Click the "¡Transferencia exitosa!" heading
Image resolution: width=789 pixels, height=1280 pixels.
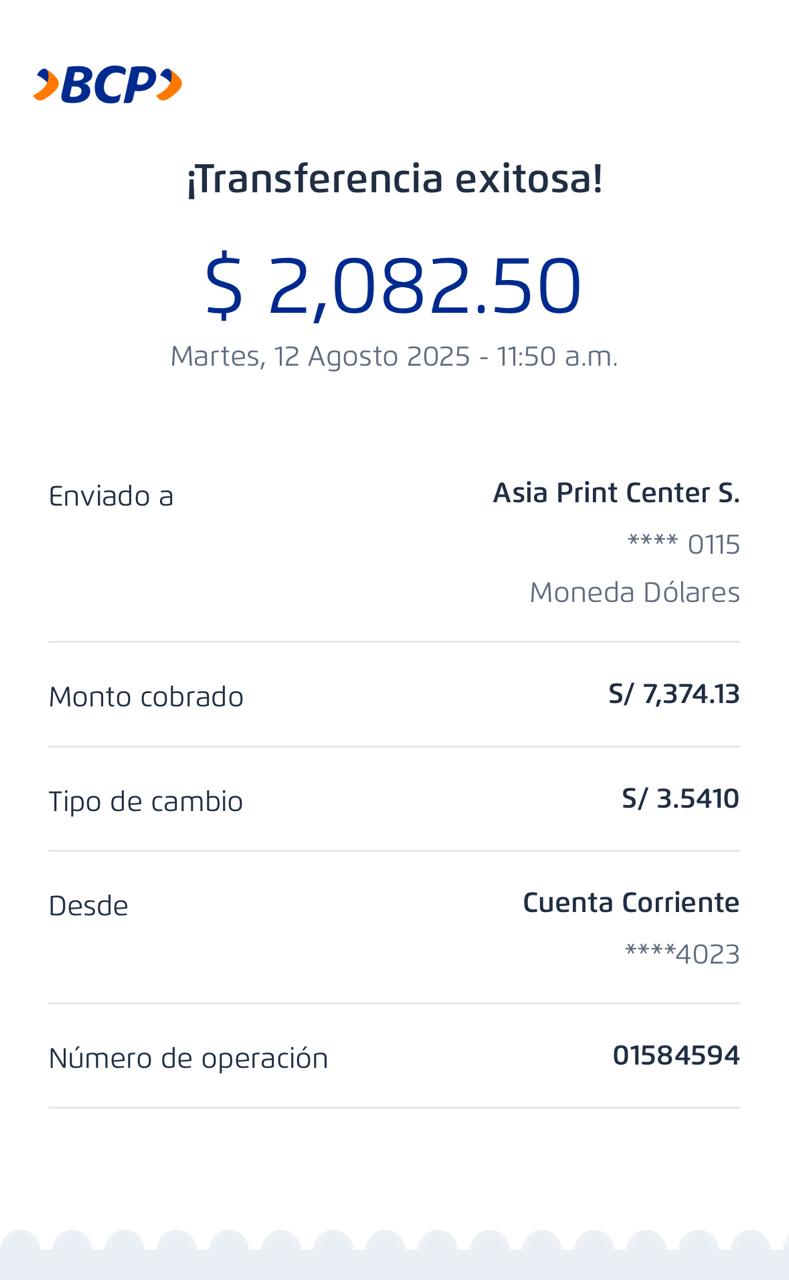[x=394, y=179]
